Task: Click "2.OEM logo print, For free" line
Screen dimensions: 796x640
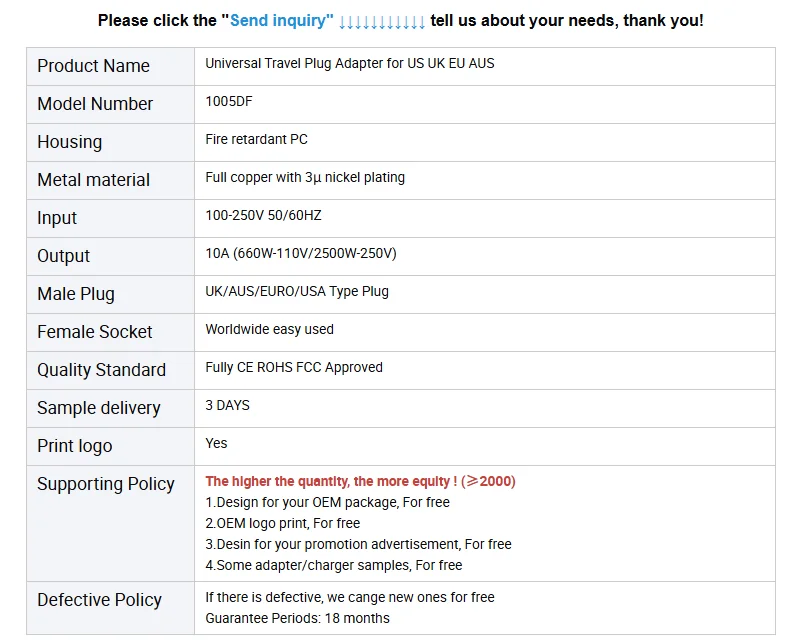Action: 283,523
